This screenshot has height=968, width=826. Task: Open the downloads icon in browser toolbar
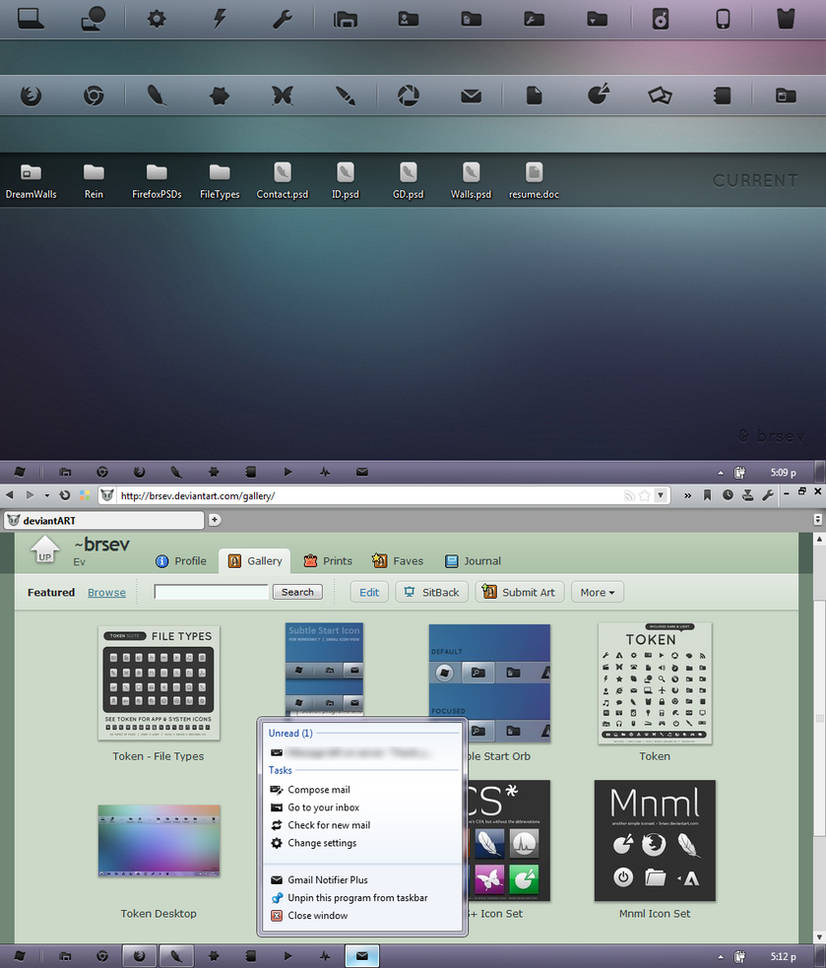click(748, 494)
